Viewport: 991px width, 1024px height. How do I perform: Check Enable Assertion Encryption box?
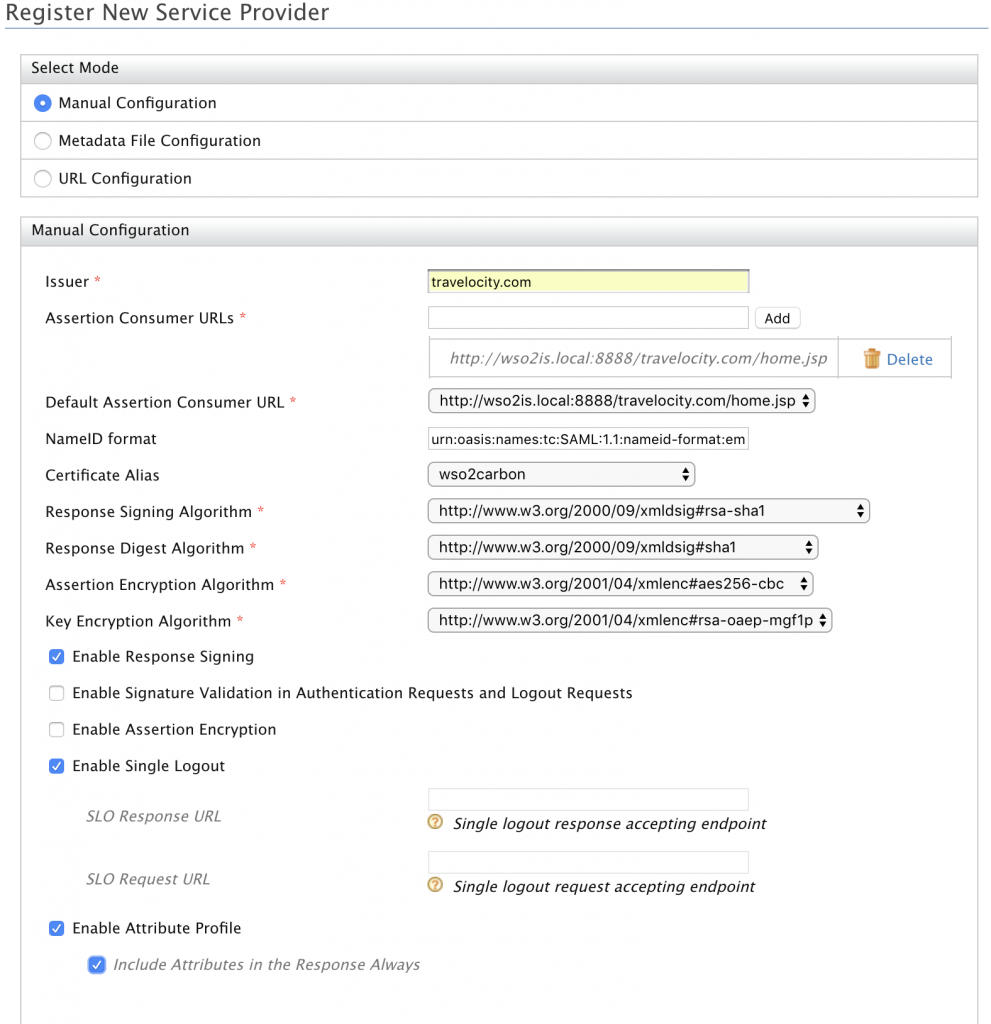(57, 730)
